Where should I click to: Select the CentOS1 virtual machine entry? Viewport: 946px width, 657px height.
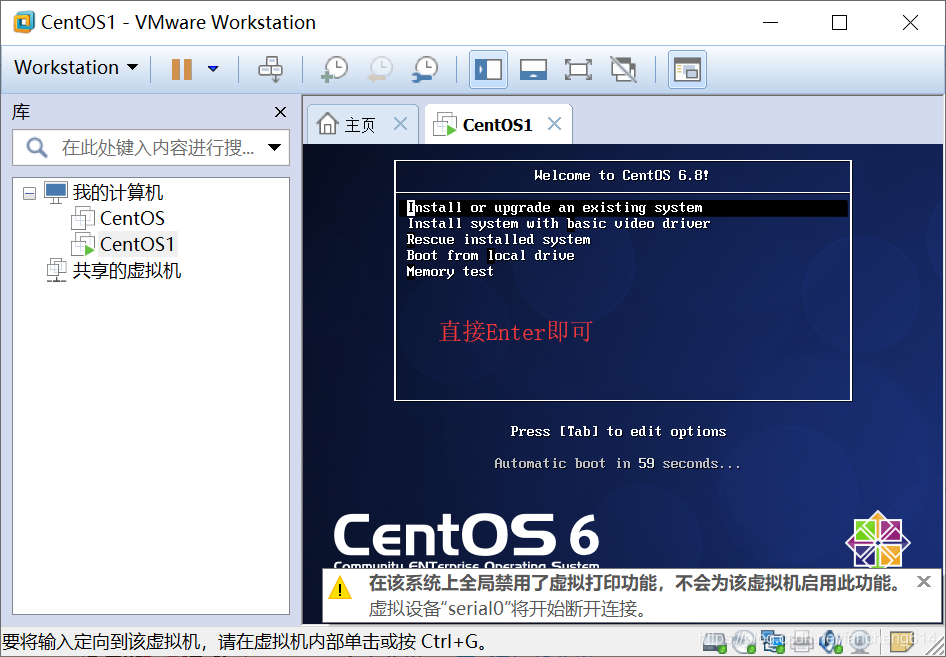(x=138, y=244)
